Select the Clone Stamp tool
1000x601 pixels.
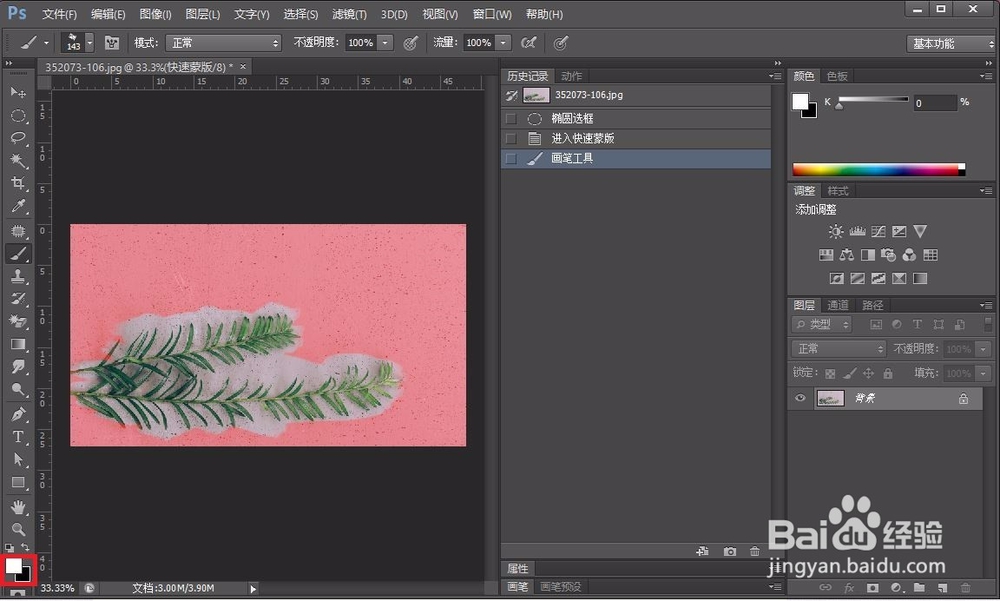pyautogui.click(x=18, y=276)
